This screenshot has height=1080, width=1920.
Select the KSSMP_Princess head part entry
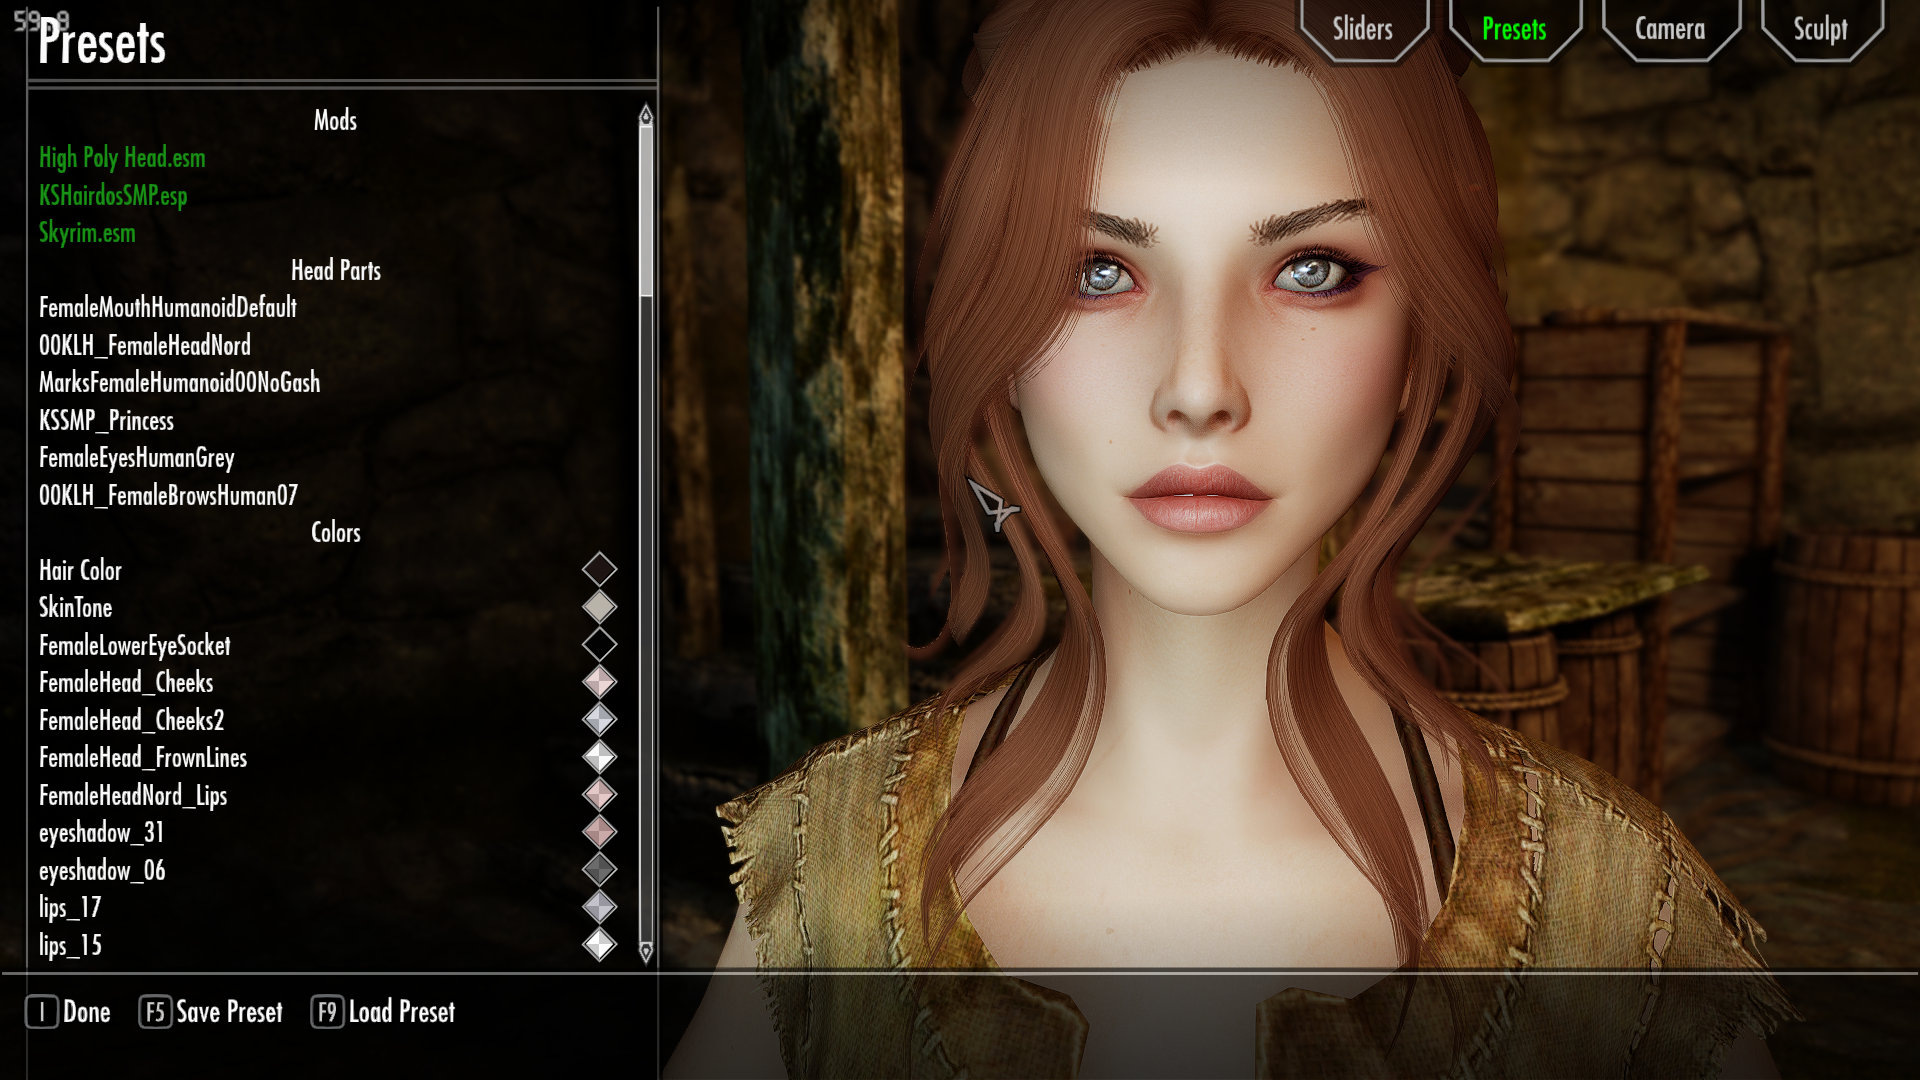pos(106,420)
